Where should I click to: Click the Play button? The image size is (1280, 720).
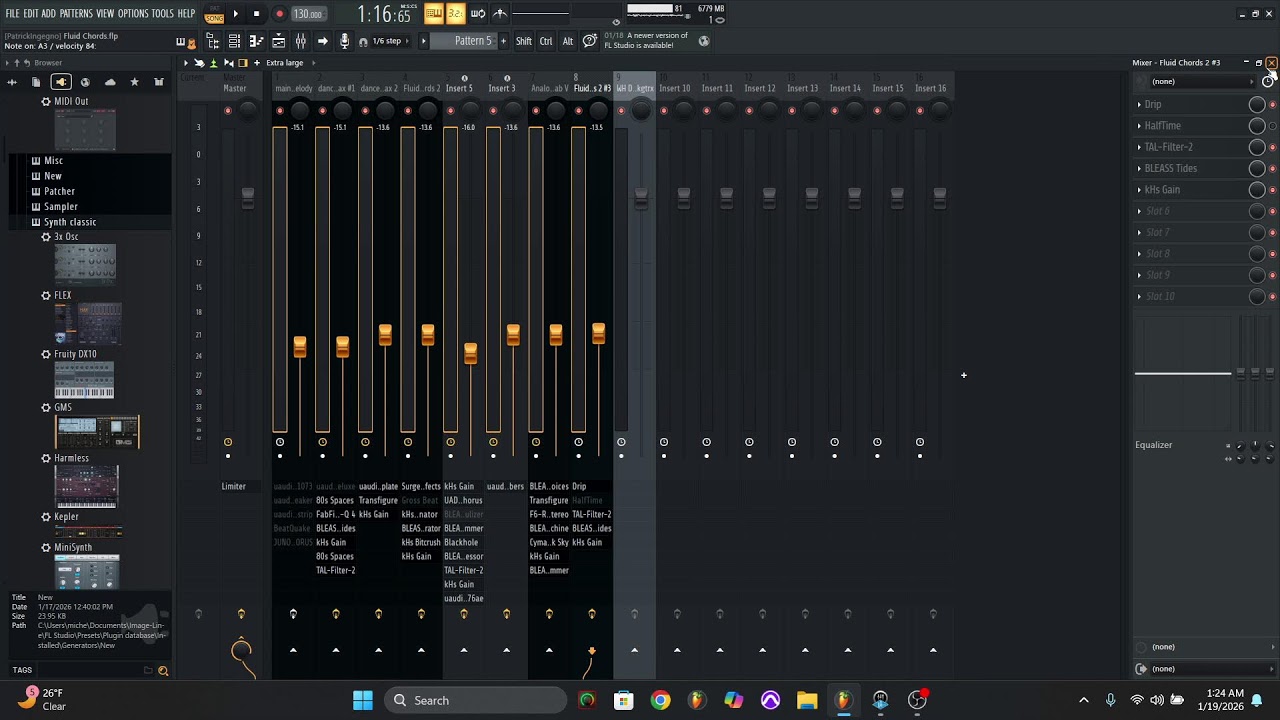click(x=235, y=14)
